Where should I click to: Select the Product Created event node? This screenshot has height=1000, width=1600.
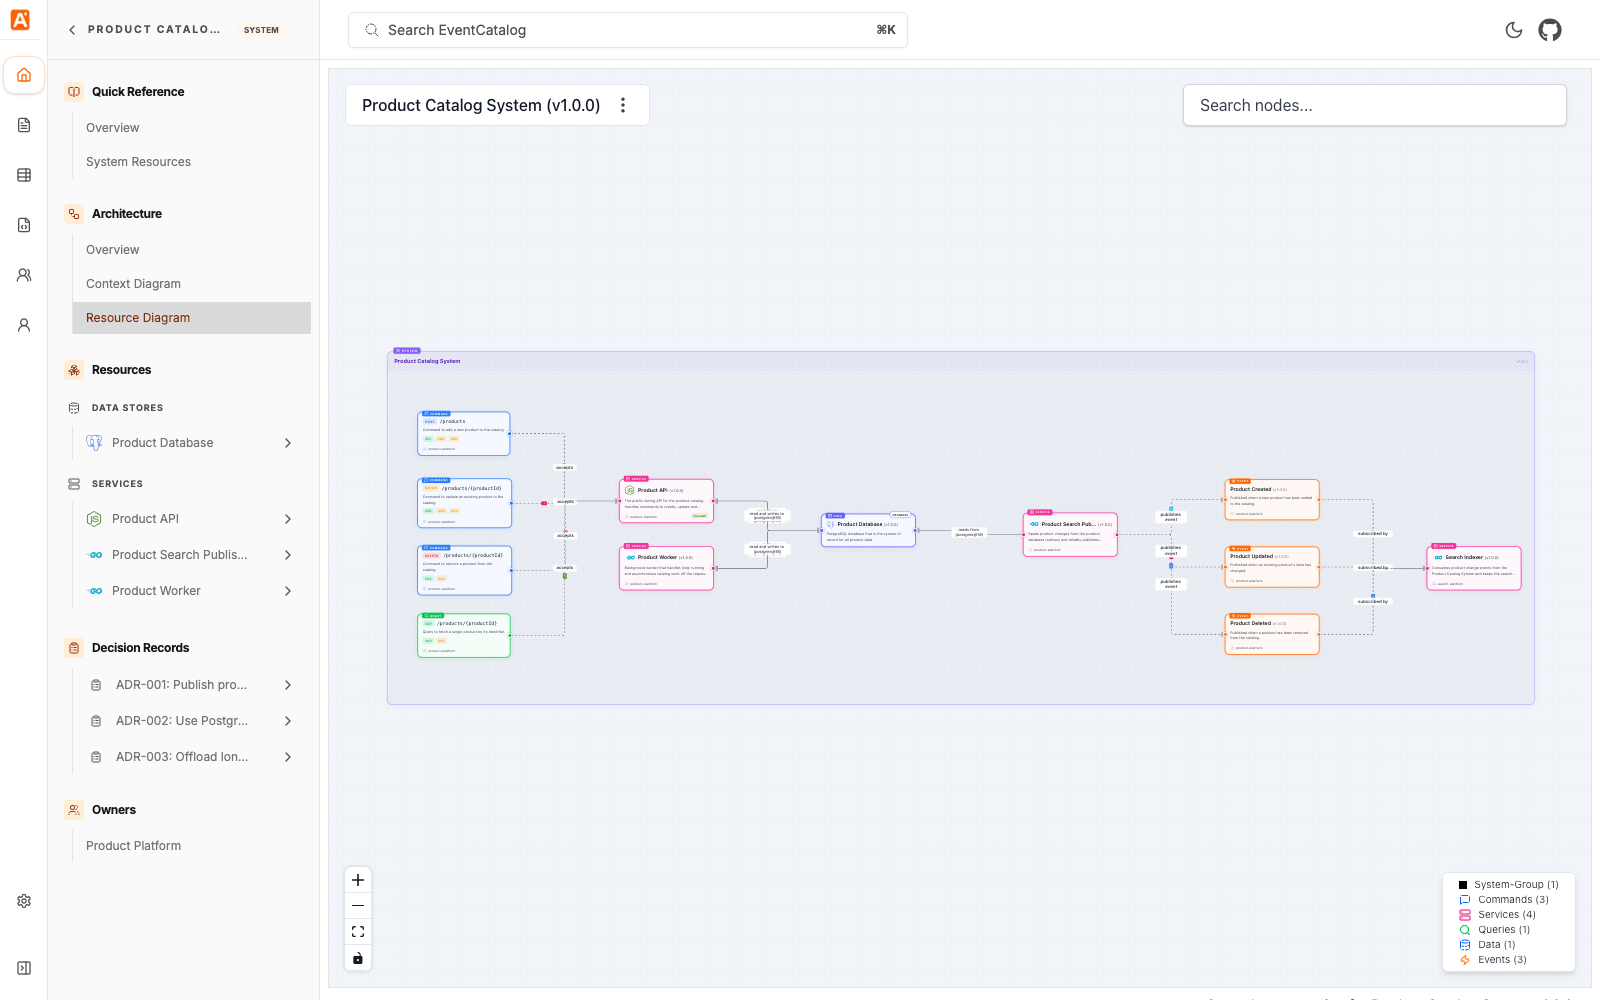pos(1272,500)
